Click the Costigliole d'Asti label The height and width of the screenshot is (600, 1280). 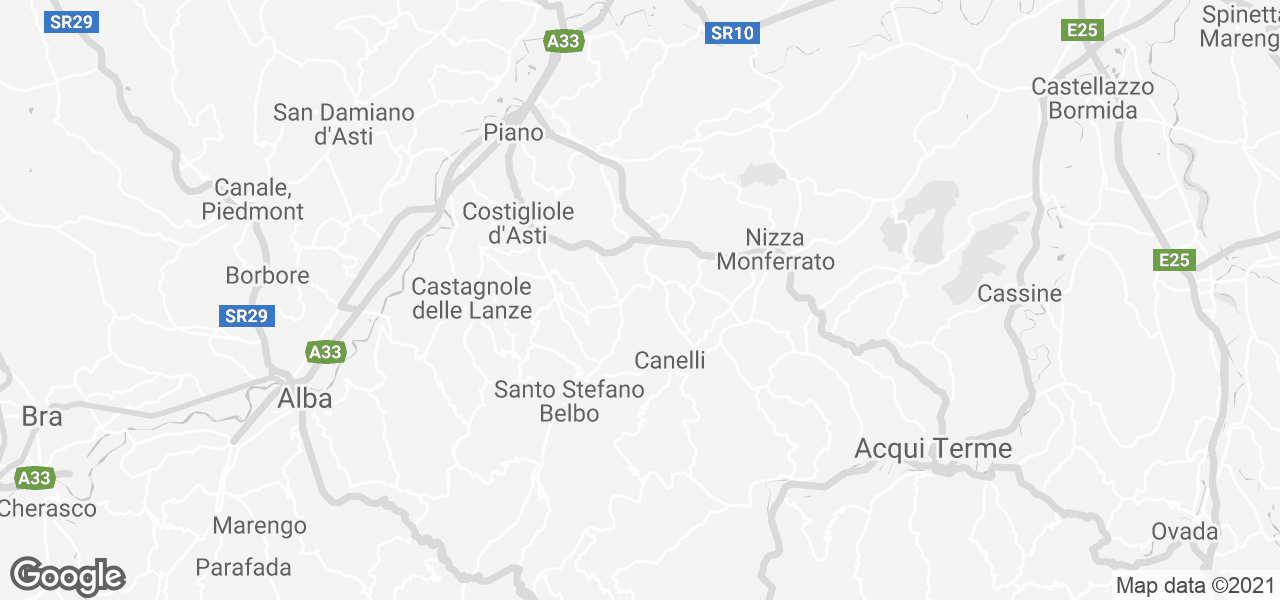(518, 224)
